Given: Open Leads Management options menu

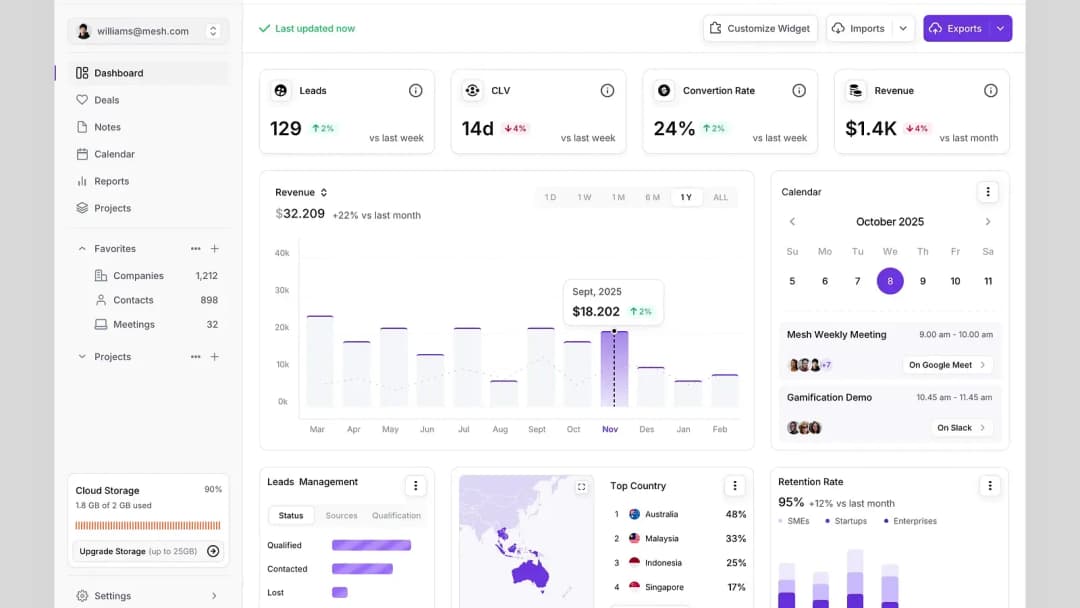Looking at the screenshot, I should pyautogui.click(x=415, y=485).
